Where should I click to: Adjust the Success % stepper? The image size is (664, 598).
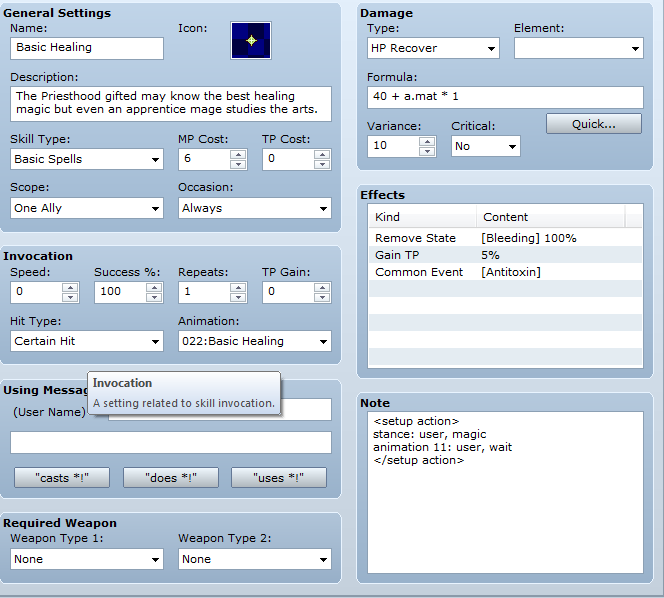pyautogui.click(x=153, y=292)
